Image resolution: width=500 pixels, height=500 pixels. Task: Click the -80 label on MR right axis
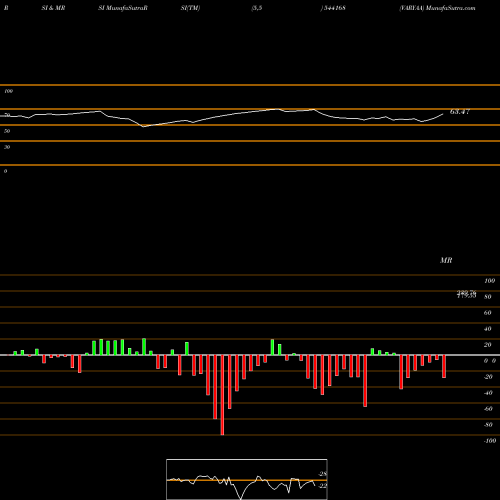pyautogui.click(x=488, y=425)
